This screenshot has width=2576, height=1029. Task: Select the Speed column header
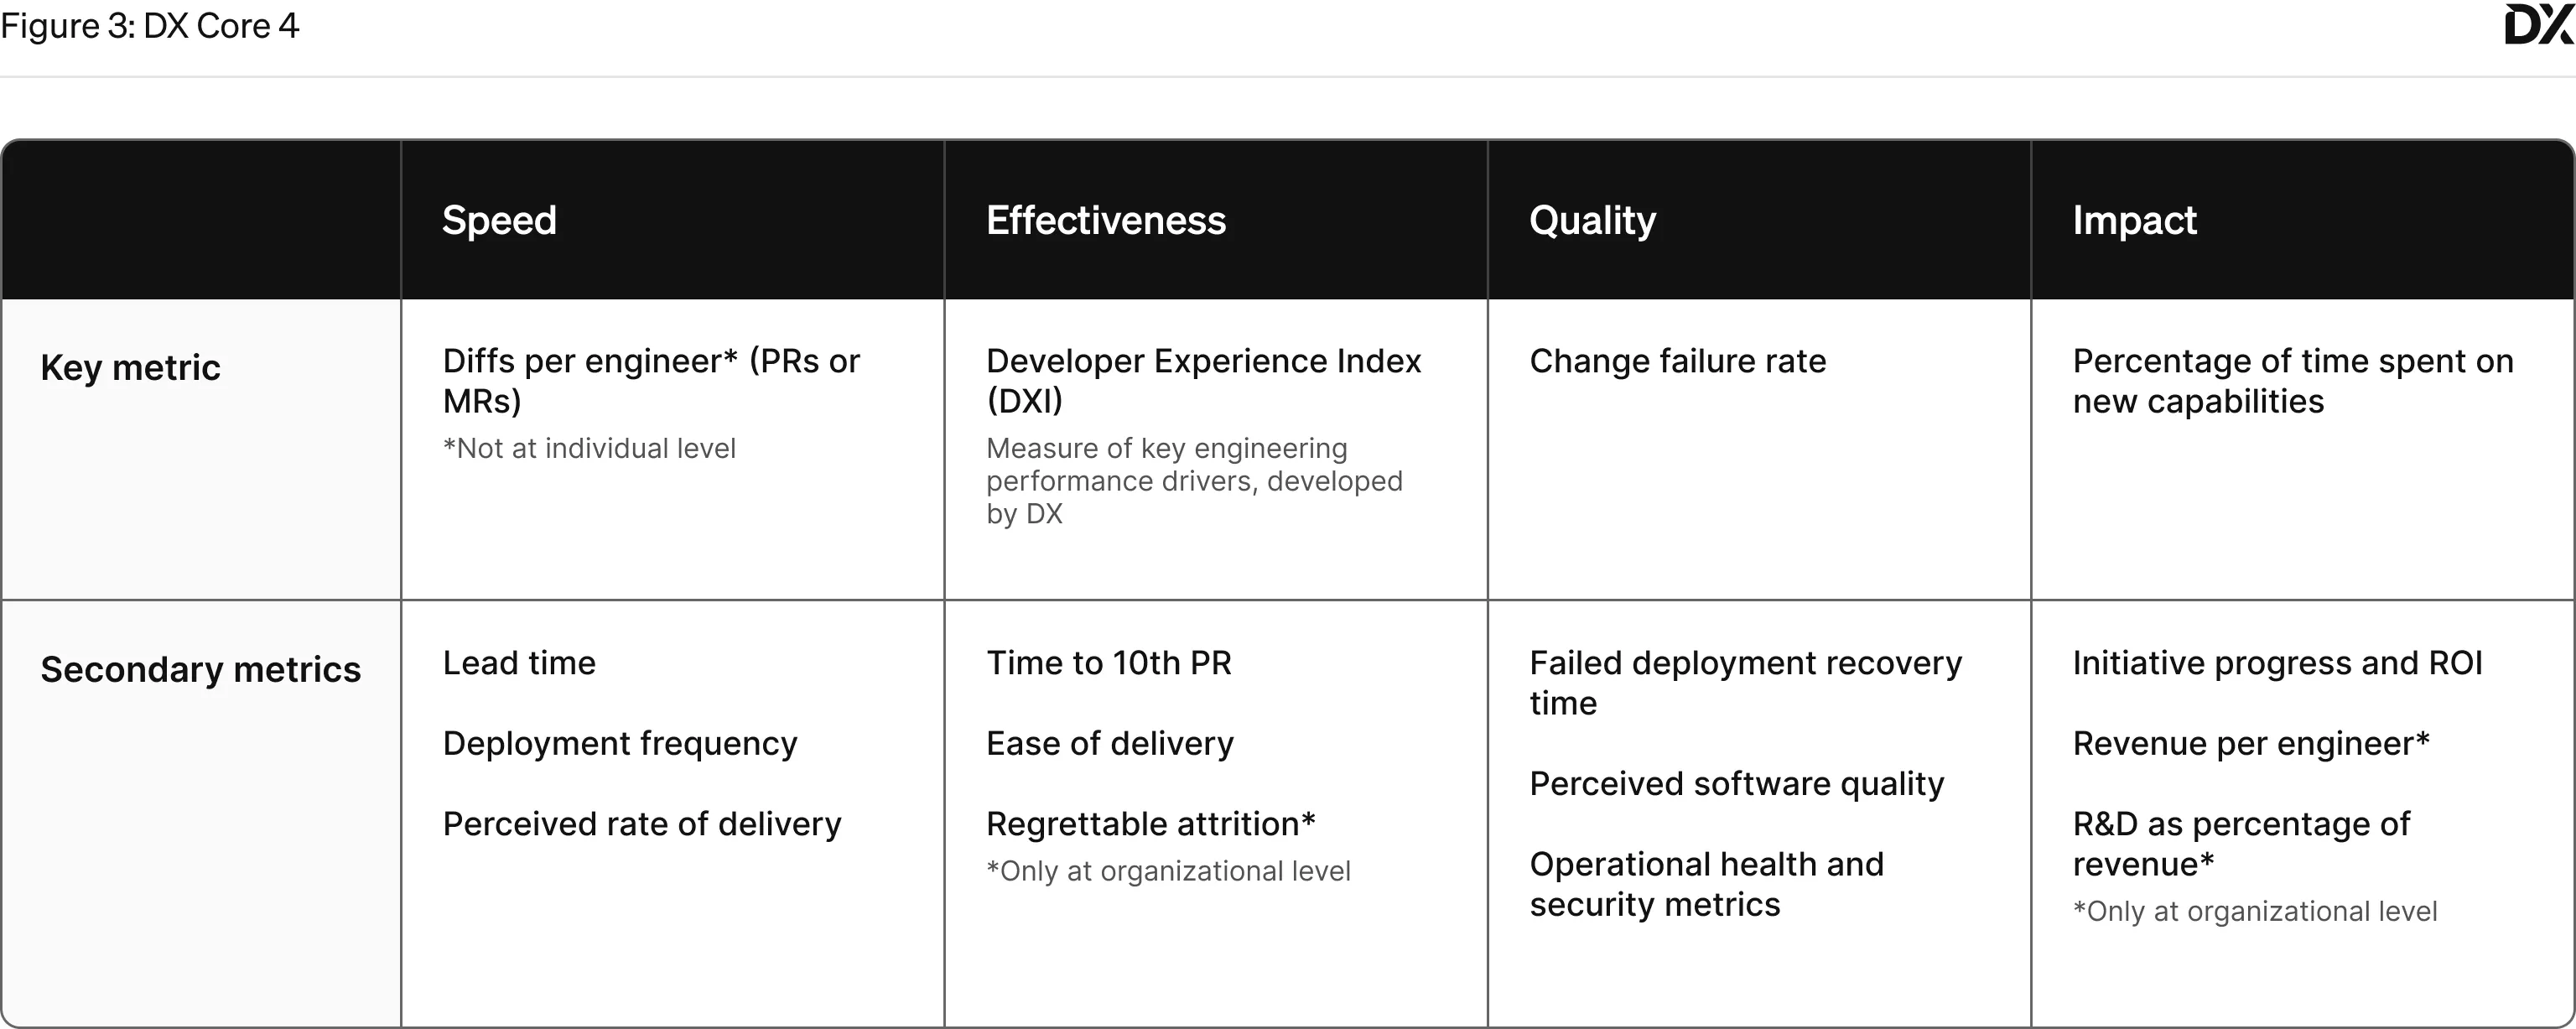pos(499,220)
